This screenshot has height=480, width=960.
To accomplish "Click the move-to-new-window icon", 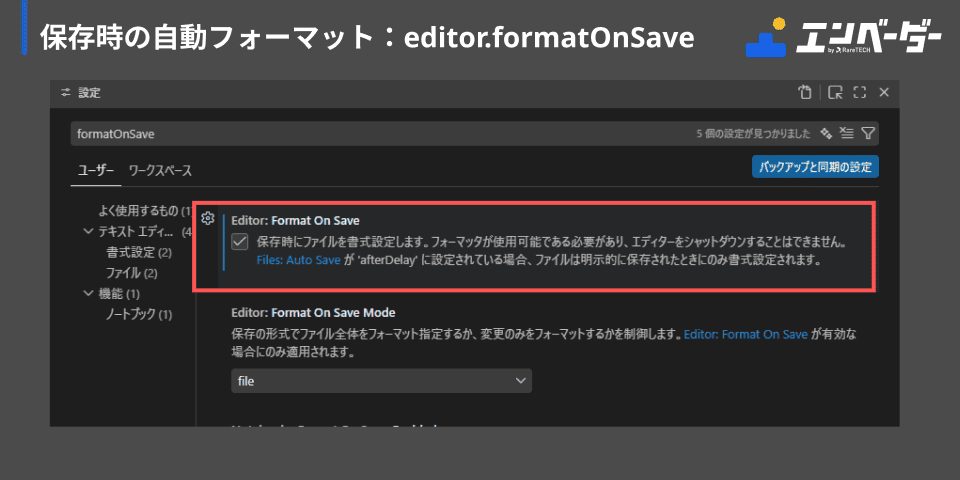I will pos(834,92).
